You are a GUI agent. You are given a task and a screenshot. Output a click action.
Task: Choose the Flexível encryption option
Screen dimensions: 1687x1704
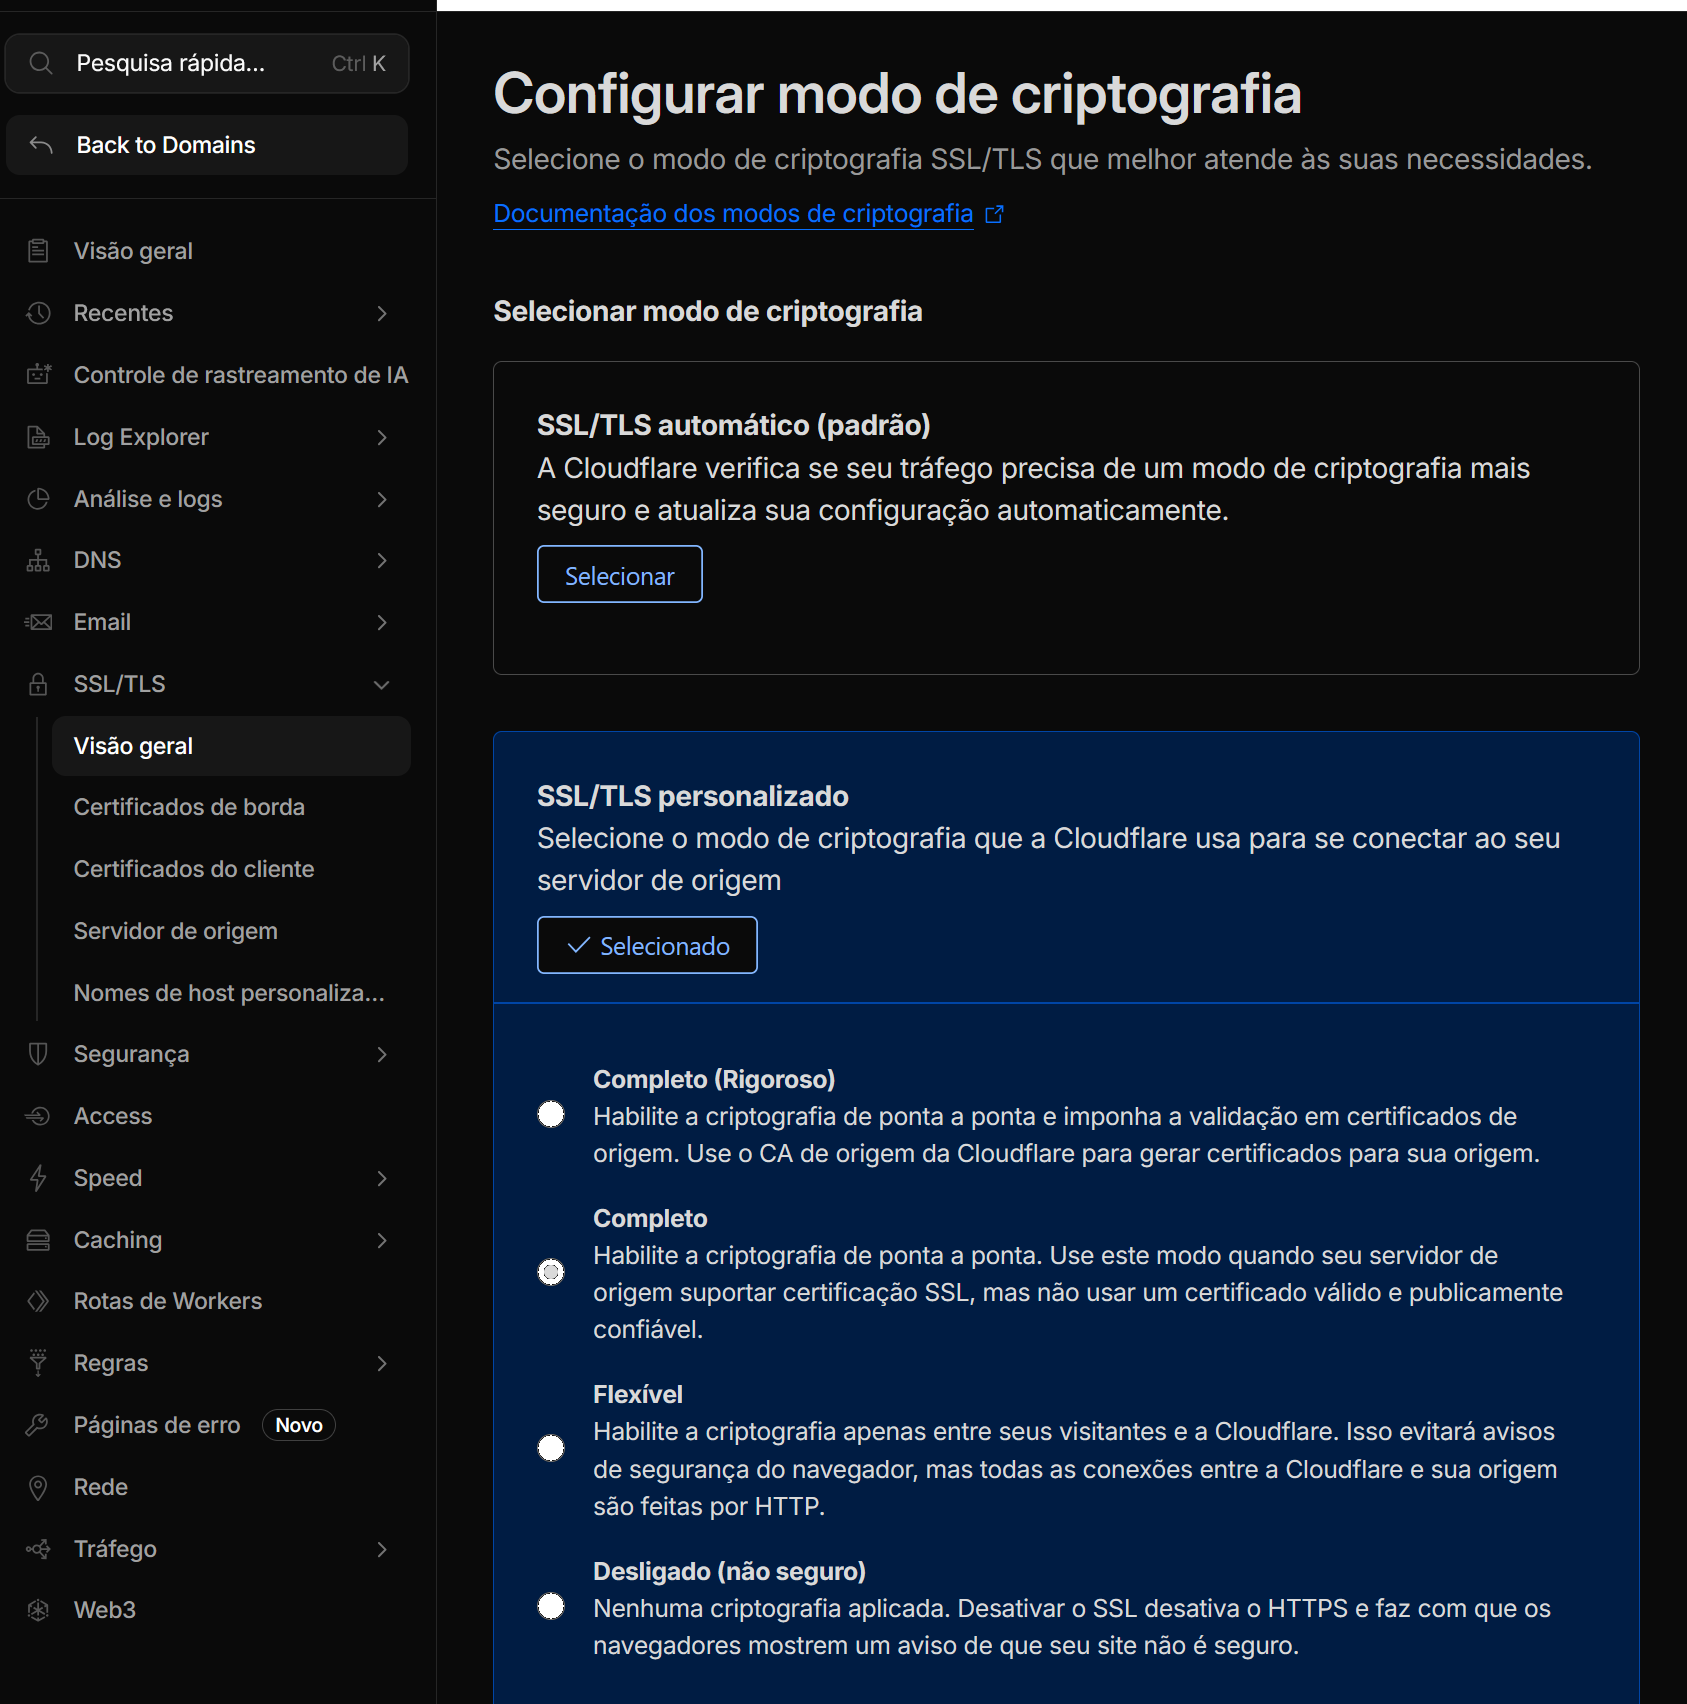[x=551, y=1447]
